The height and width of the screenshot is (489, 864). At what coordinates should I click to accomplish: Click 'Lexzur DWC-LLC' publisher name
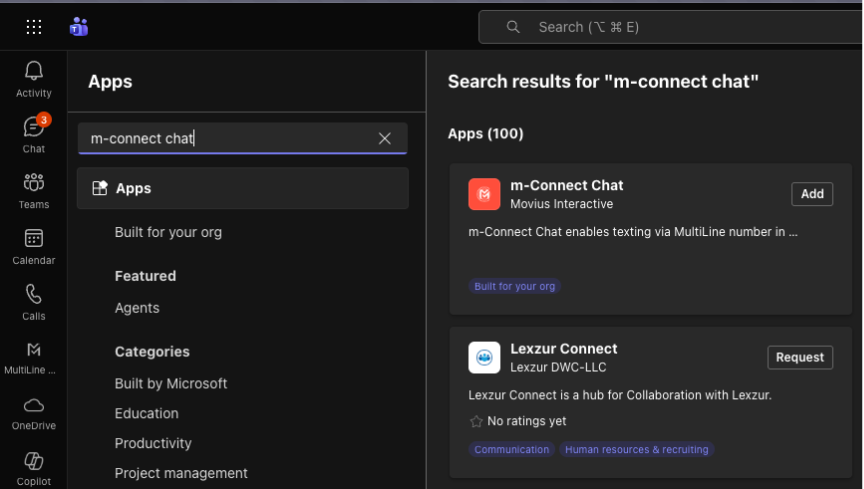558,367
